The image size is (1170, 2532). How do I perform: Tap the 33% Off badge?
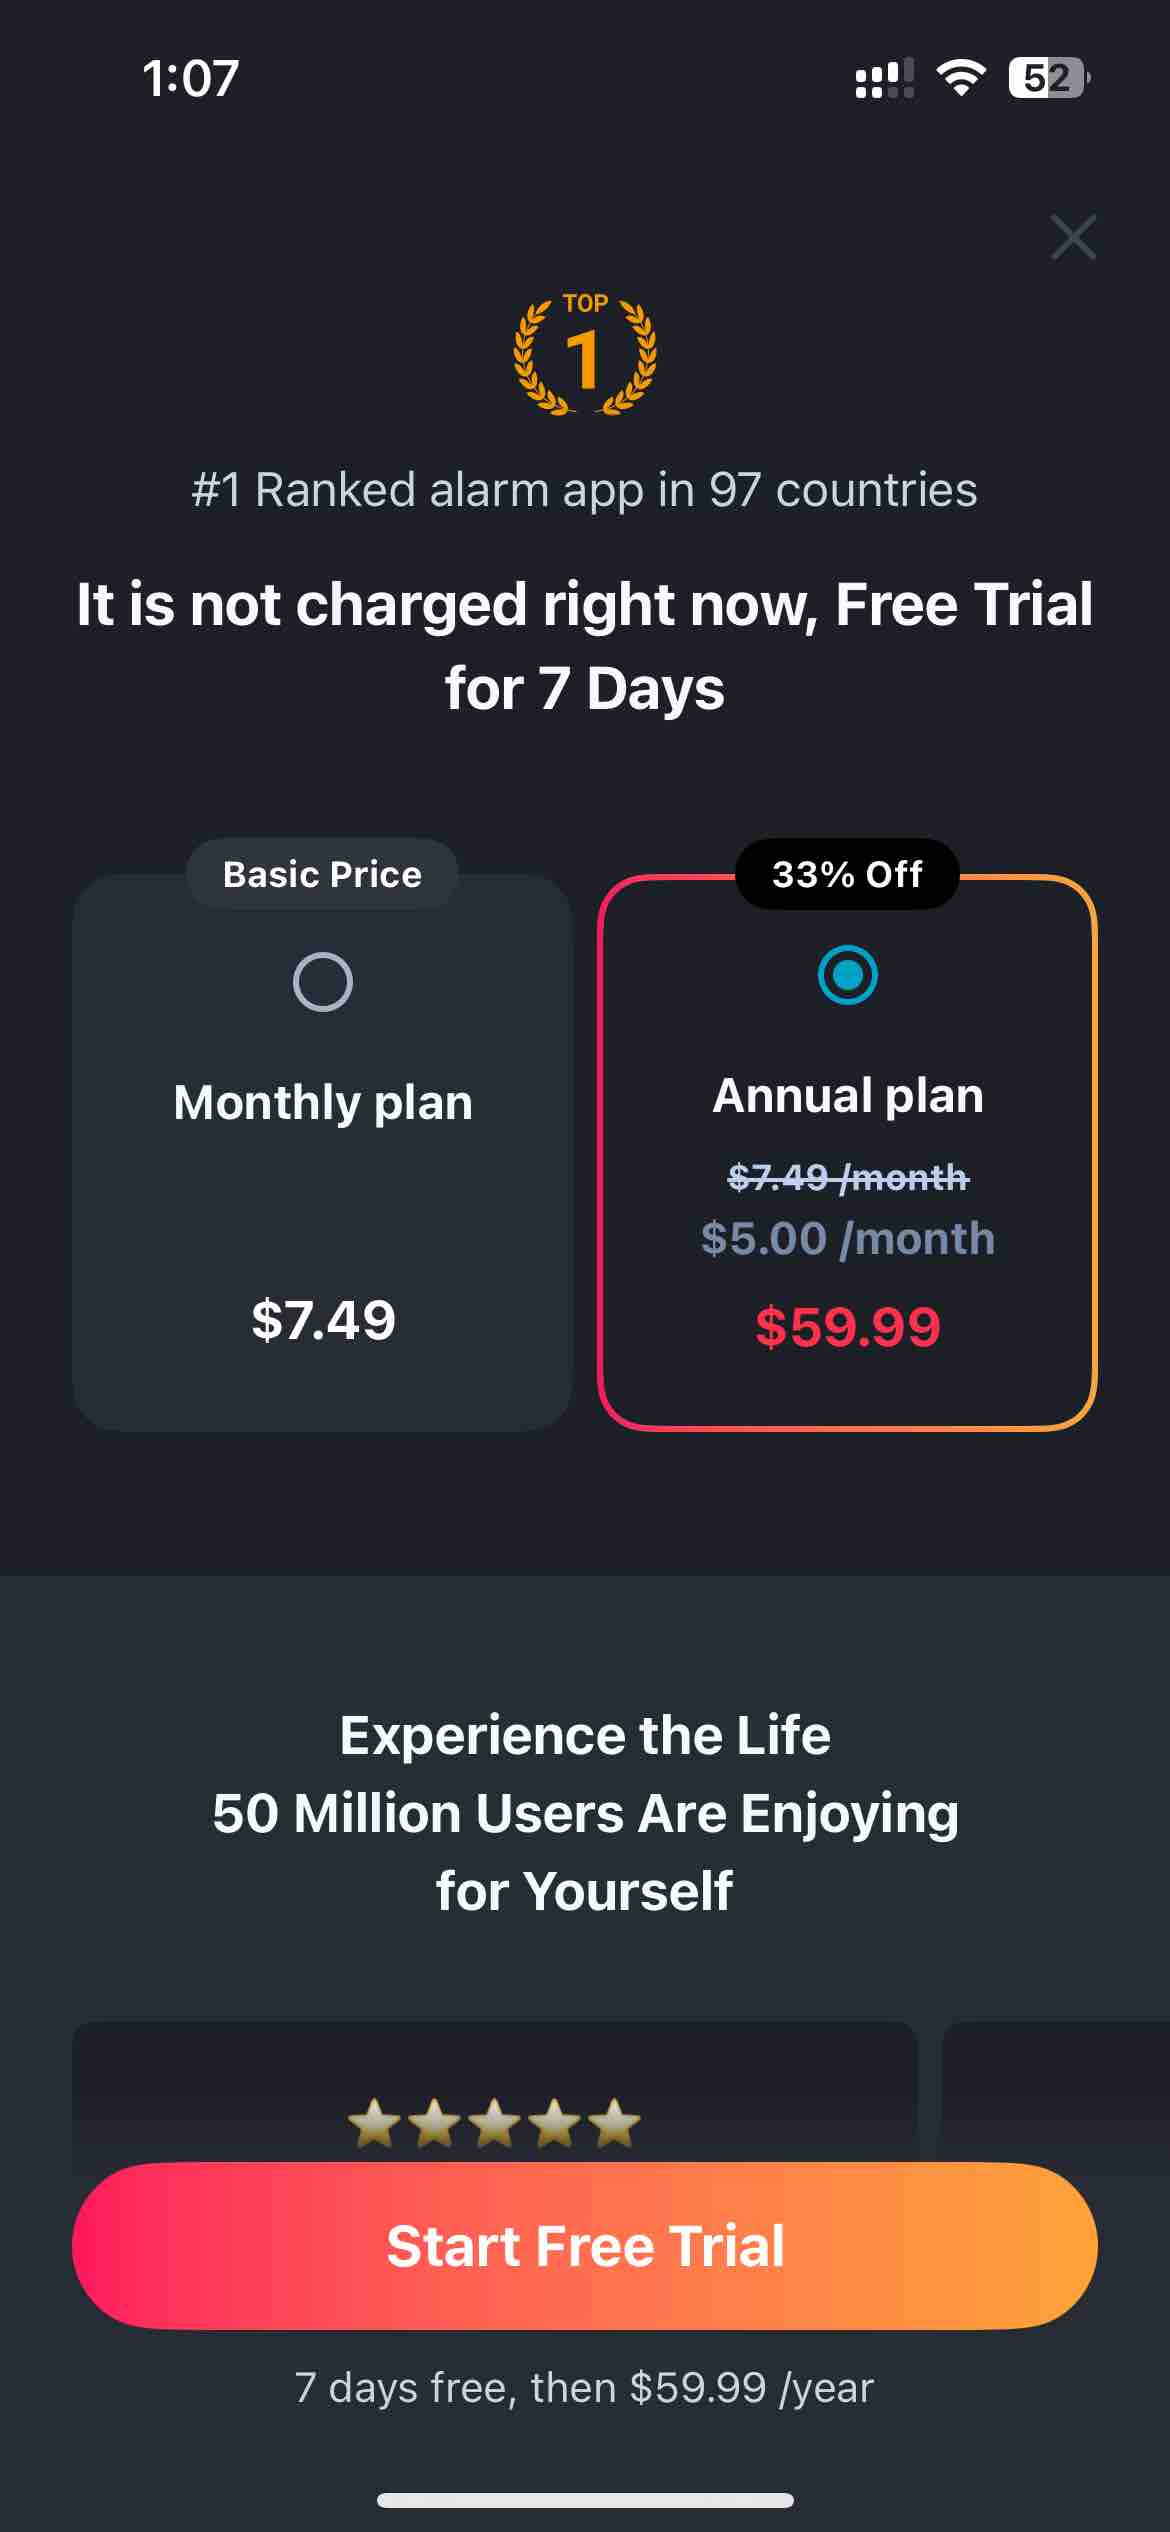(847, 874)
